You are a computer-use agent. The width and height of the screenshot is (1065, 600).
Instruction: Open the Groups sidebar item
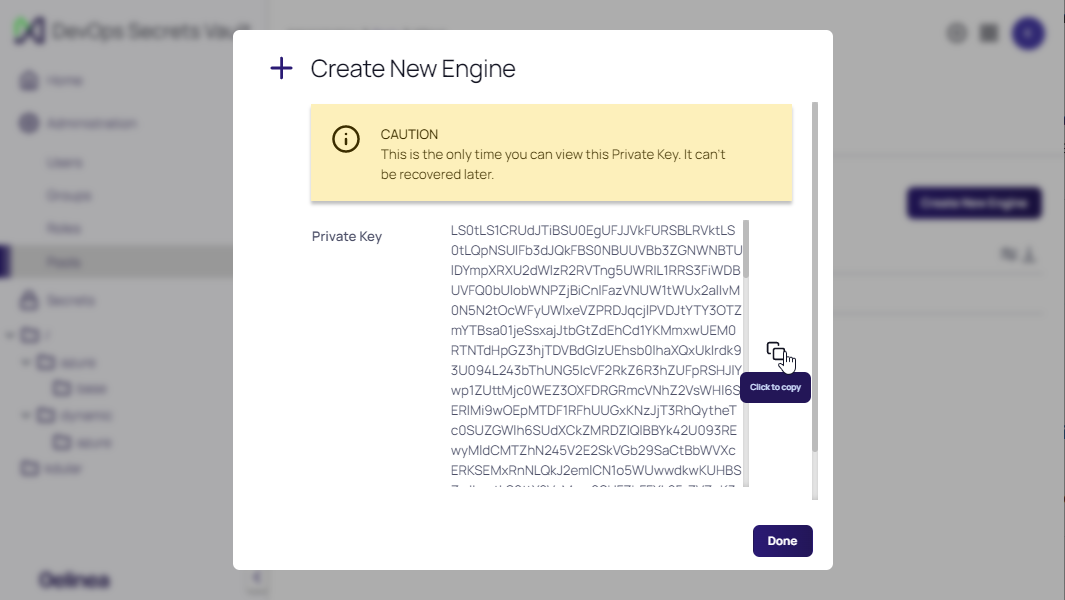tap(68, 195)
